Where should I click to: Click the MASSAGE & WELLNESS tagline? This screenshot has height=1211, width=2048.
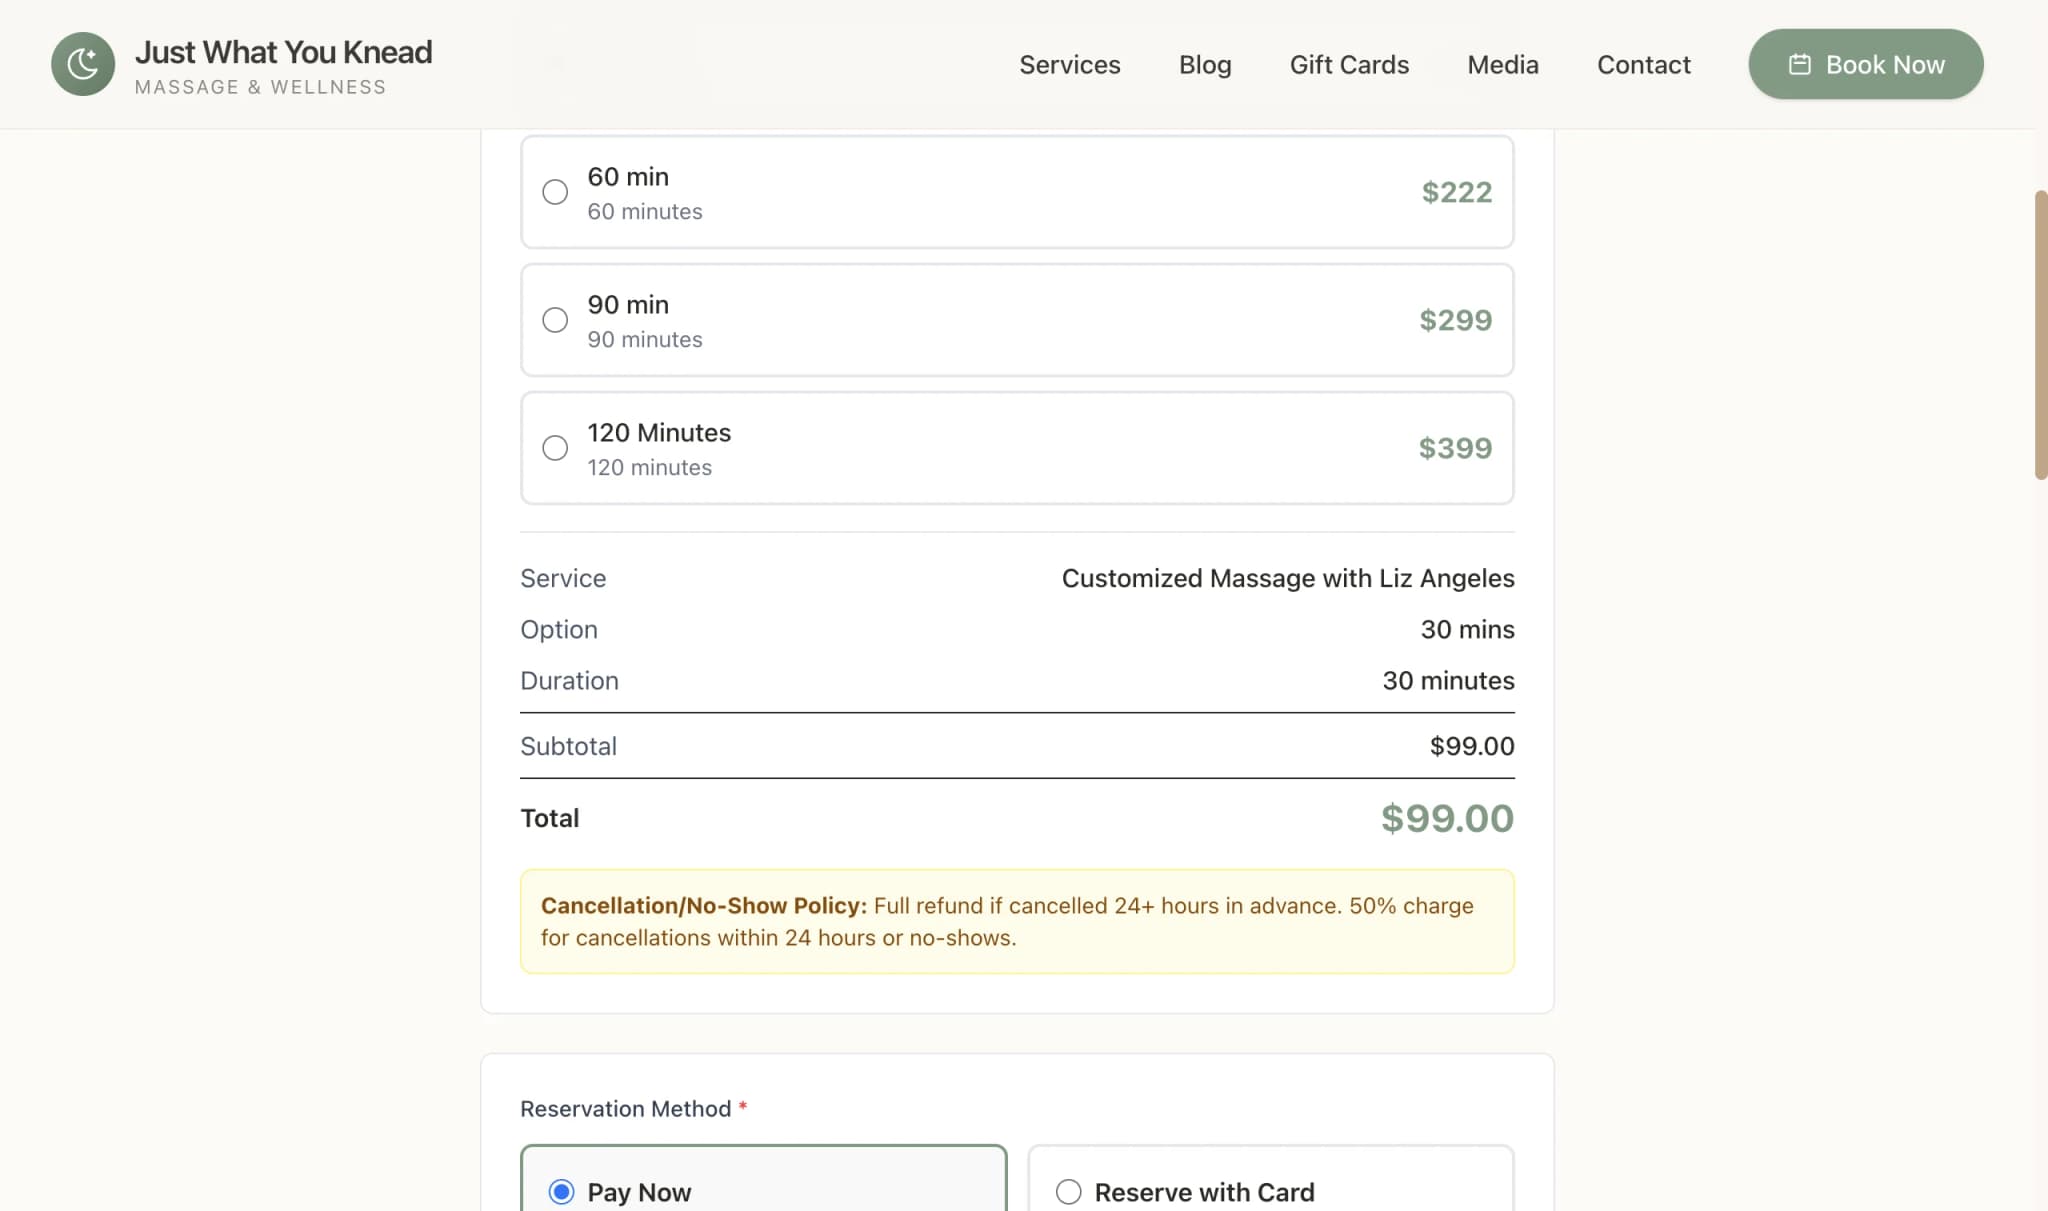[x=261, y=87]
